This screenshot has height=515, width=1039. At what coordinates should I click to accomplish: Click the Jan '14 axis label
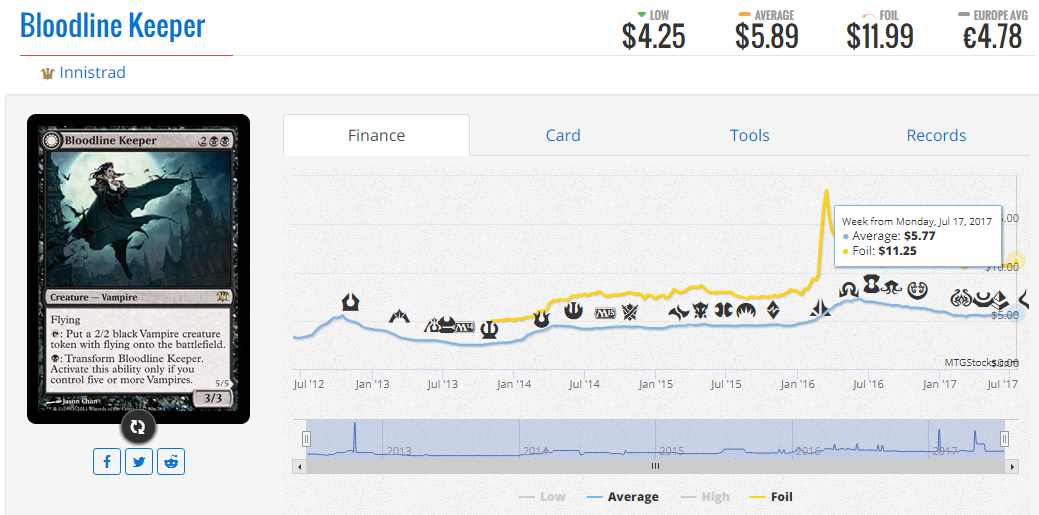click(513, 384)
